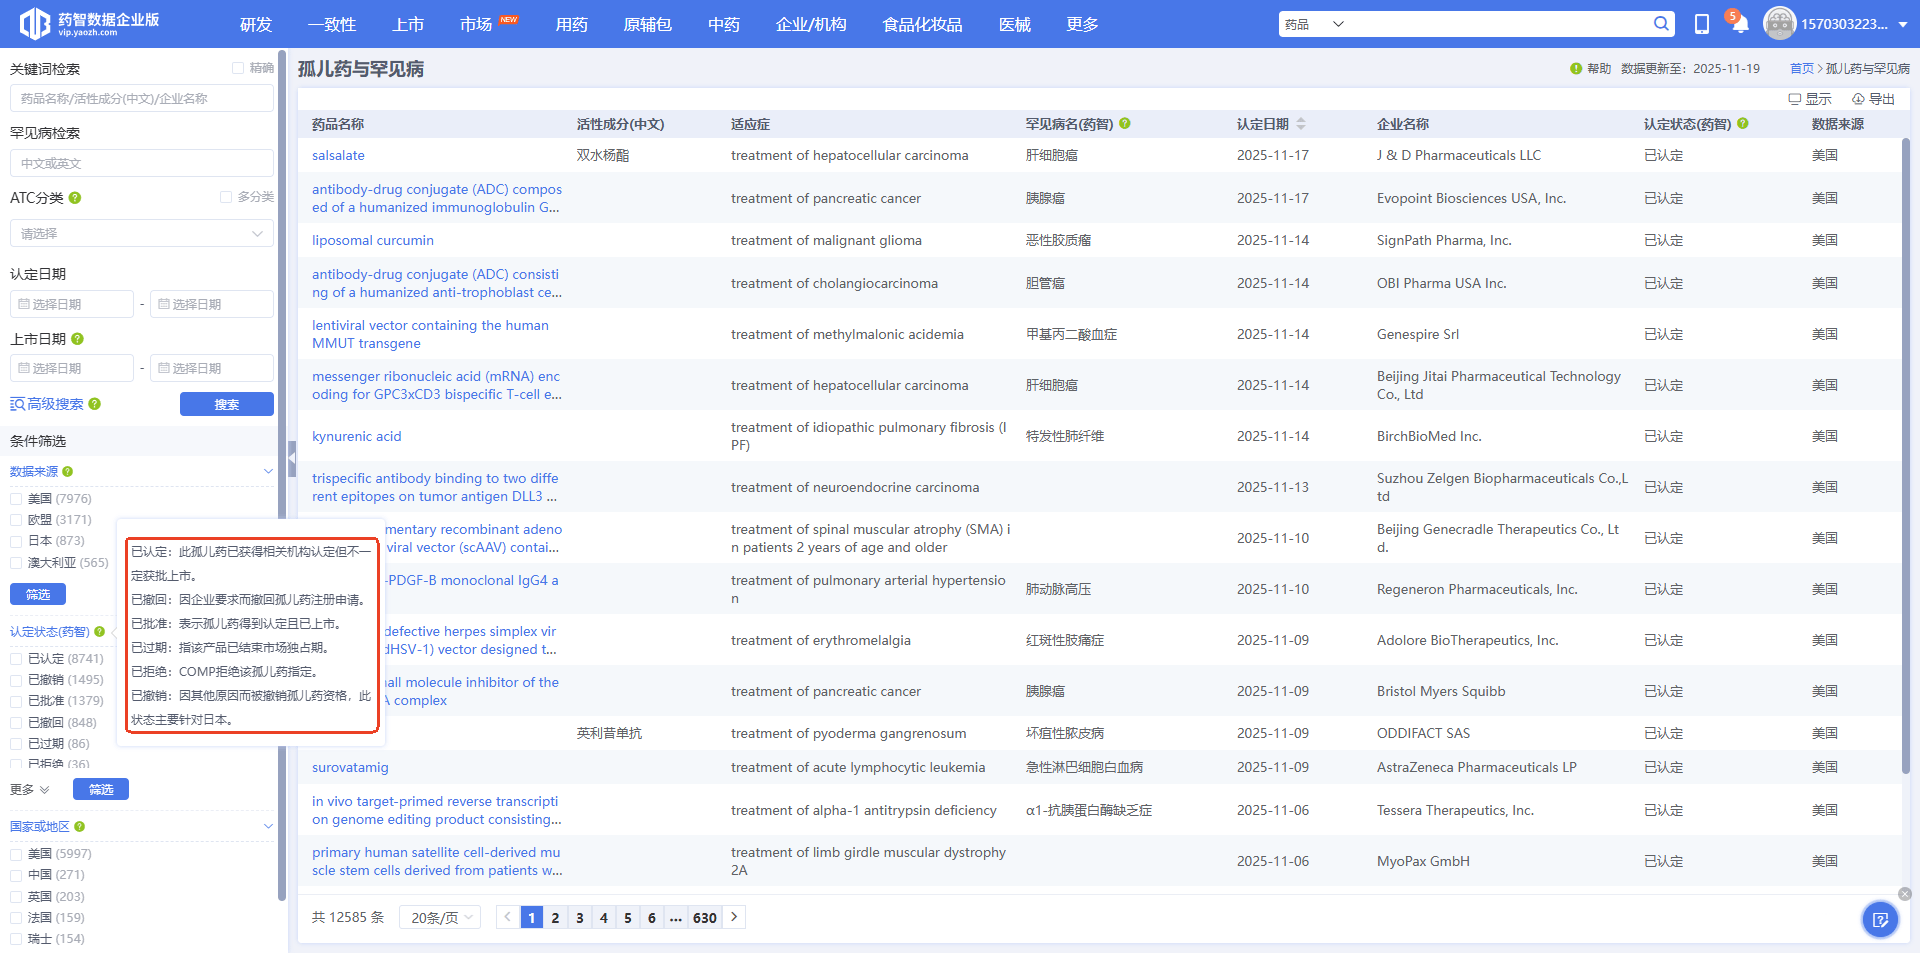
Task: Check the 美国 (7976) data source
Action: (16, 499)
